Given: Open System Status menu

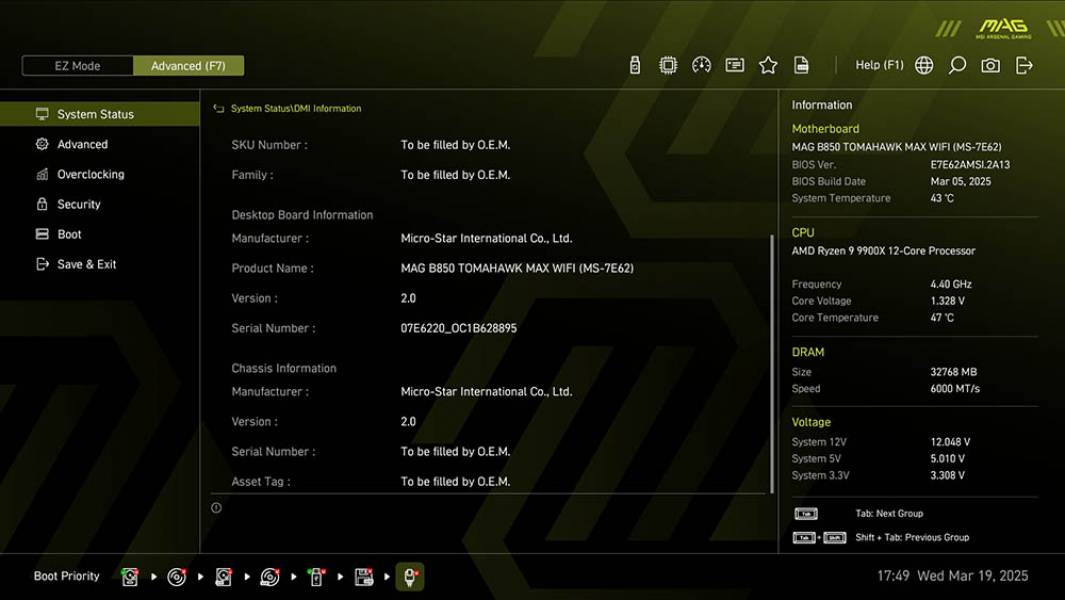Looking at the screenshot, I should pyautogui.click(x=100, y=114).
